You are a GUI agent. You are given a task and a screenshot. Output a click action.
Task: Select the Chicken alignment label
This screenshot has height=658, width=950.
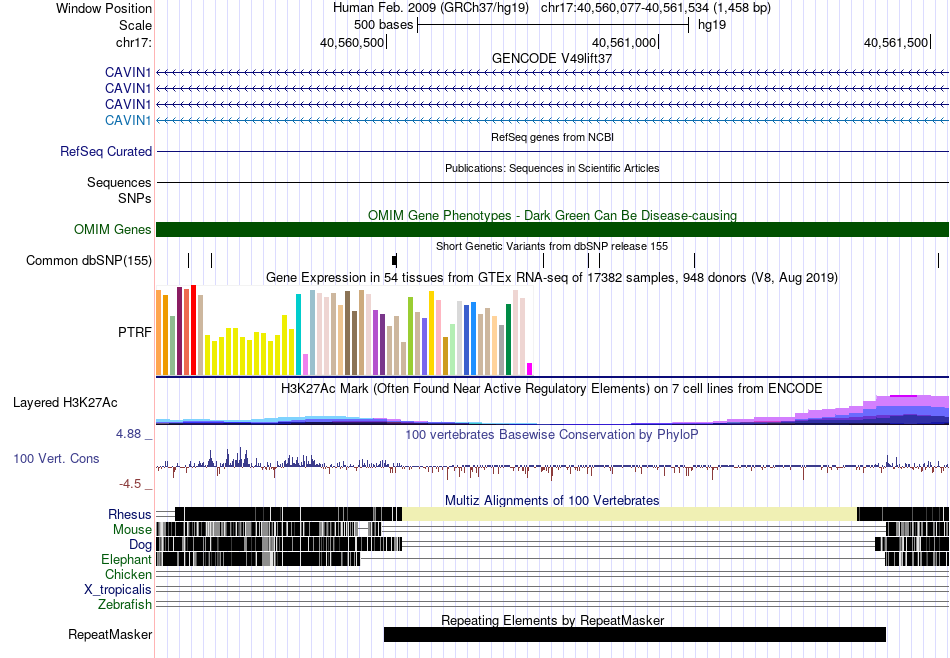[x=128, y=574]
